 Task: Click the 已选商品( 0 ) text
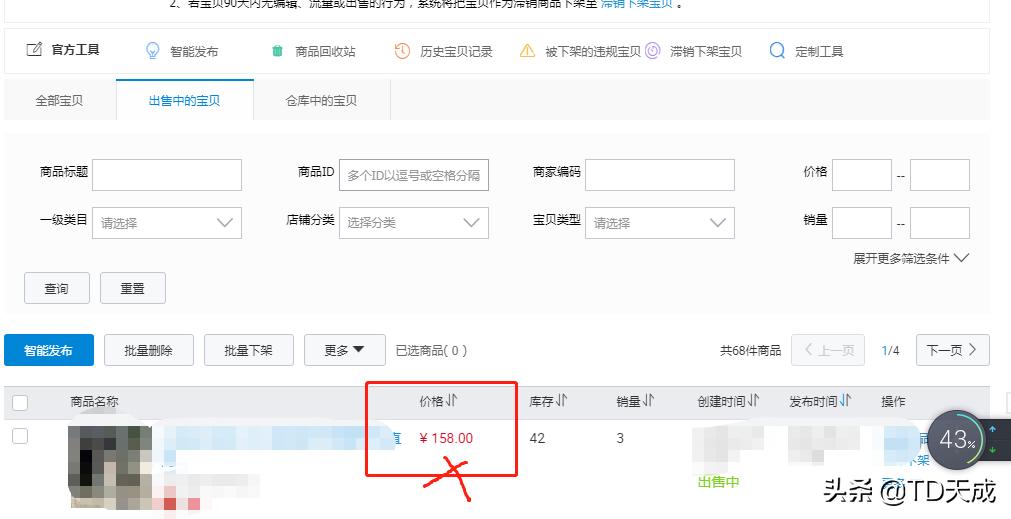click(x=431, y=351)
